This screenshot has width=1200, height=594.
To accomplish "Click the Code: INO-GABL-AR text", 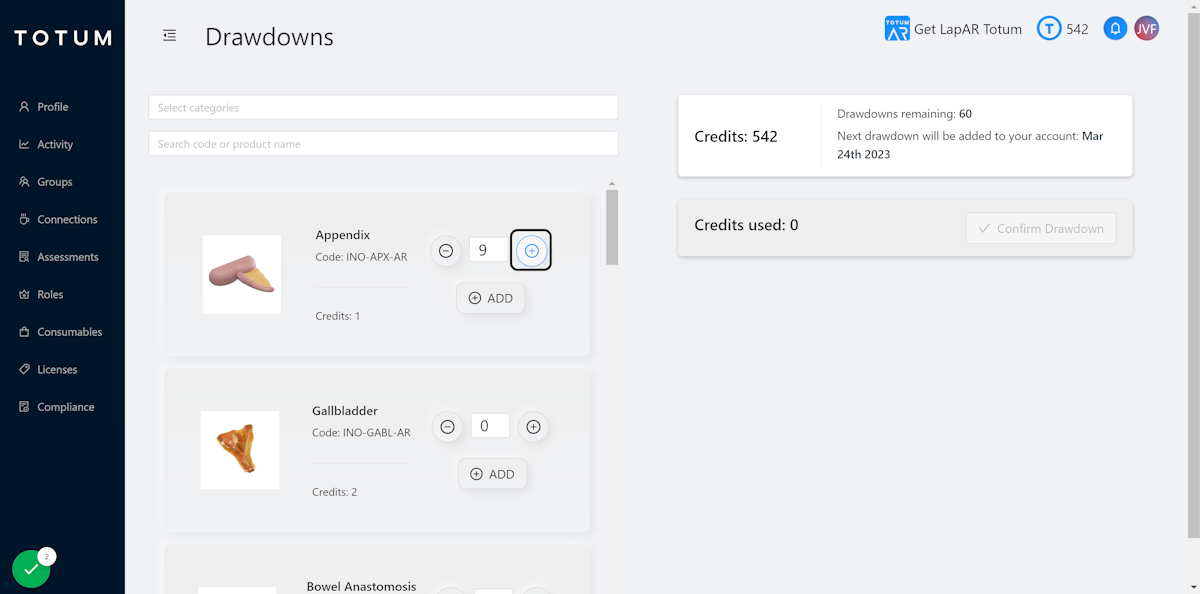I will (361, 433).
